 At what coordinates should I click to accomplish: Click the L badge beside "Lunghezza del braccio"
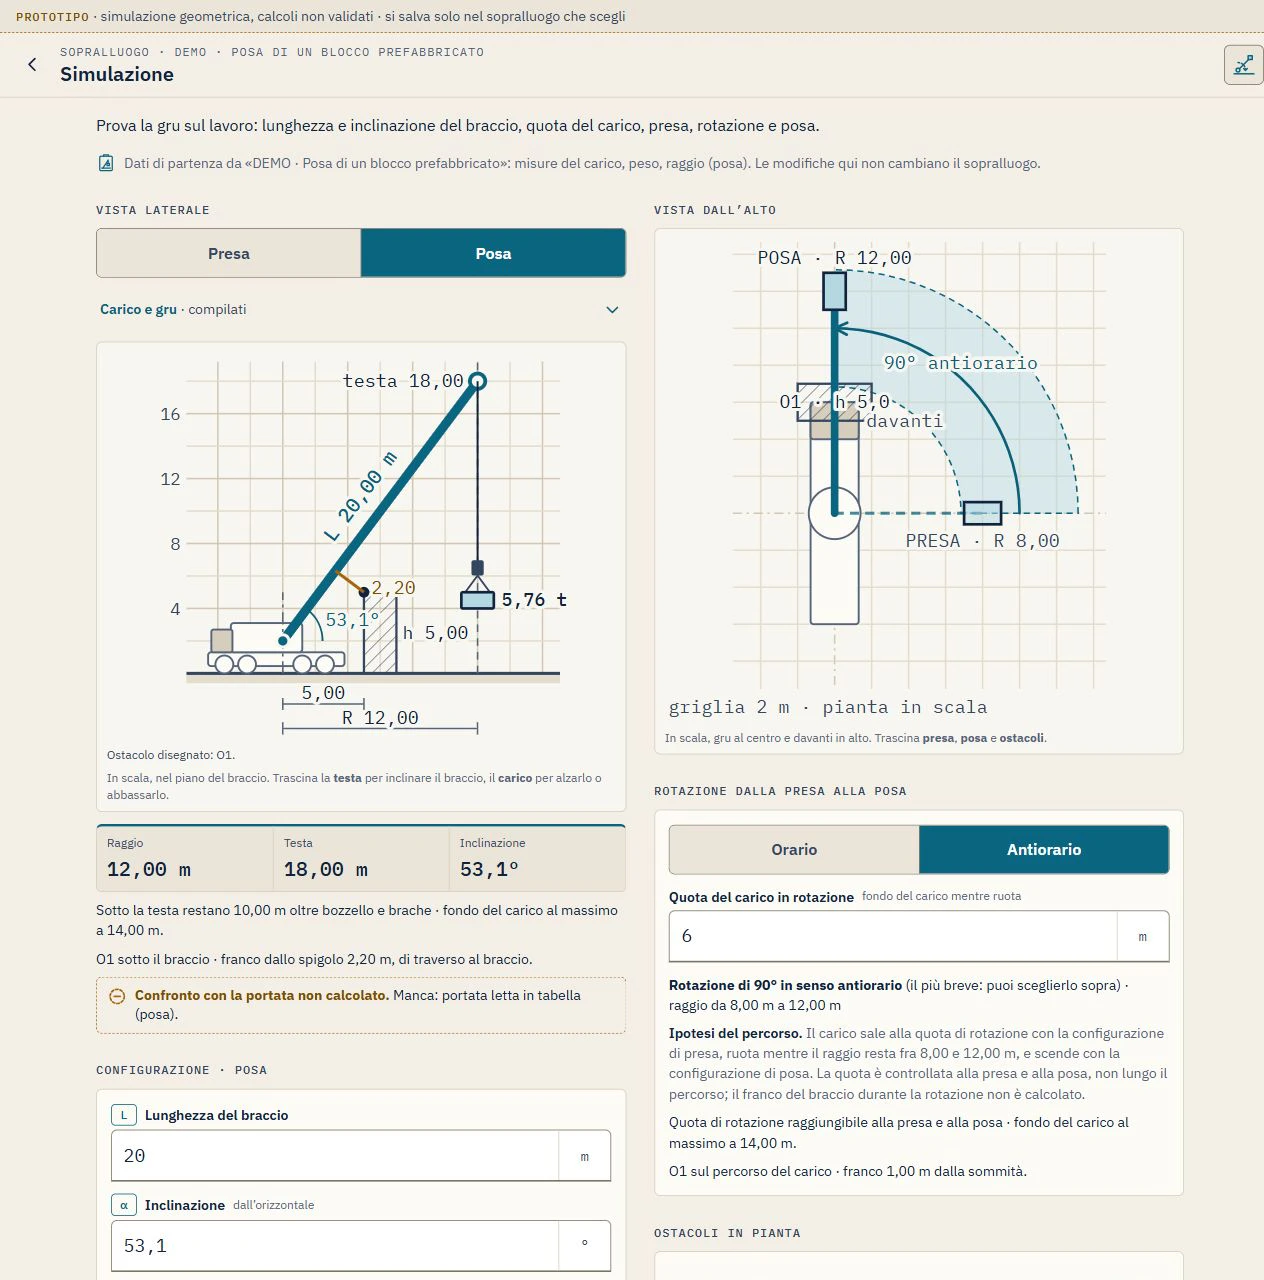coord(124,1115)
